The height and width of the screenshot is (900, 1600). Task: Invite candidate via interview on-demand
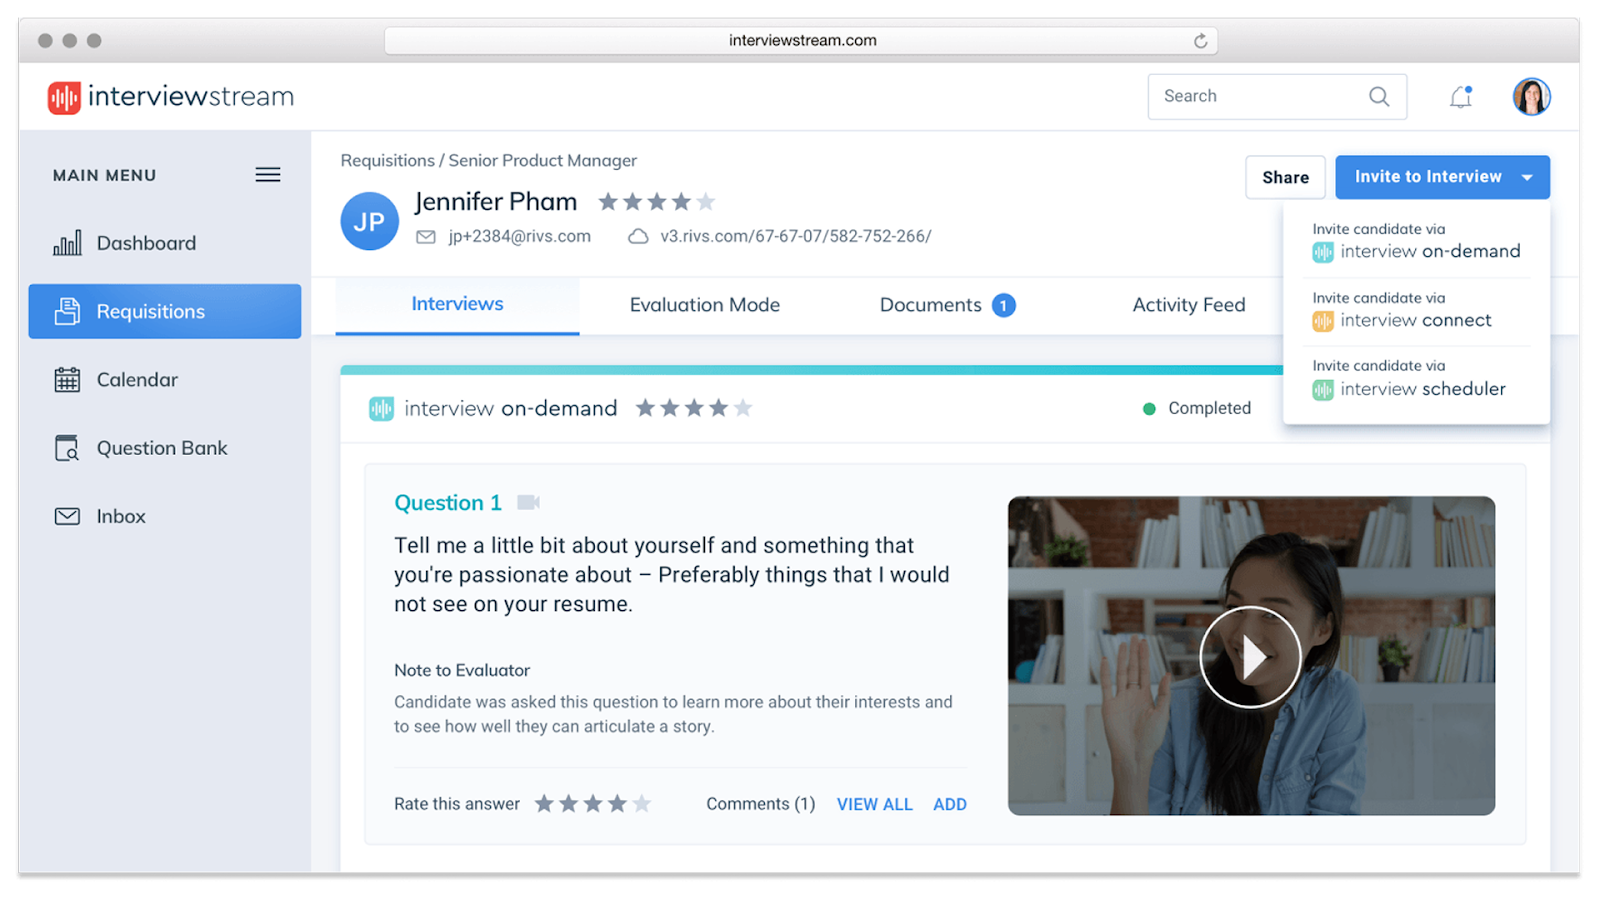[x=1417, y=242]
